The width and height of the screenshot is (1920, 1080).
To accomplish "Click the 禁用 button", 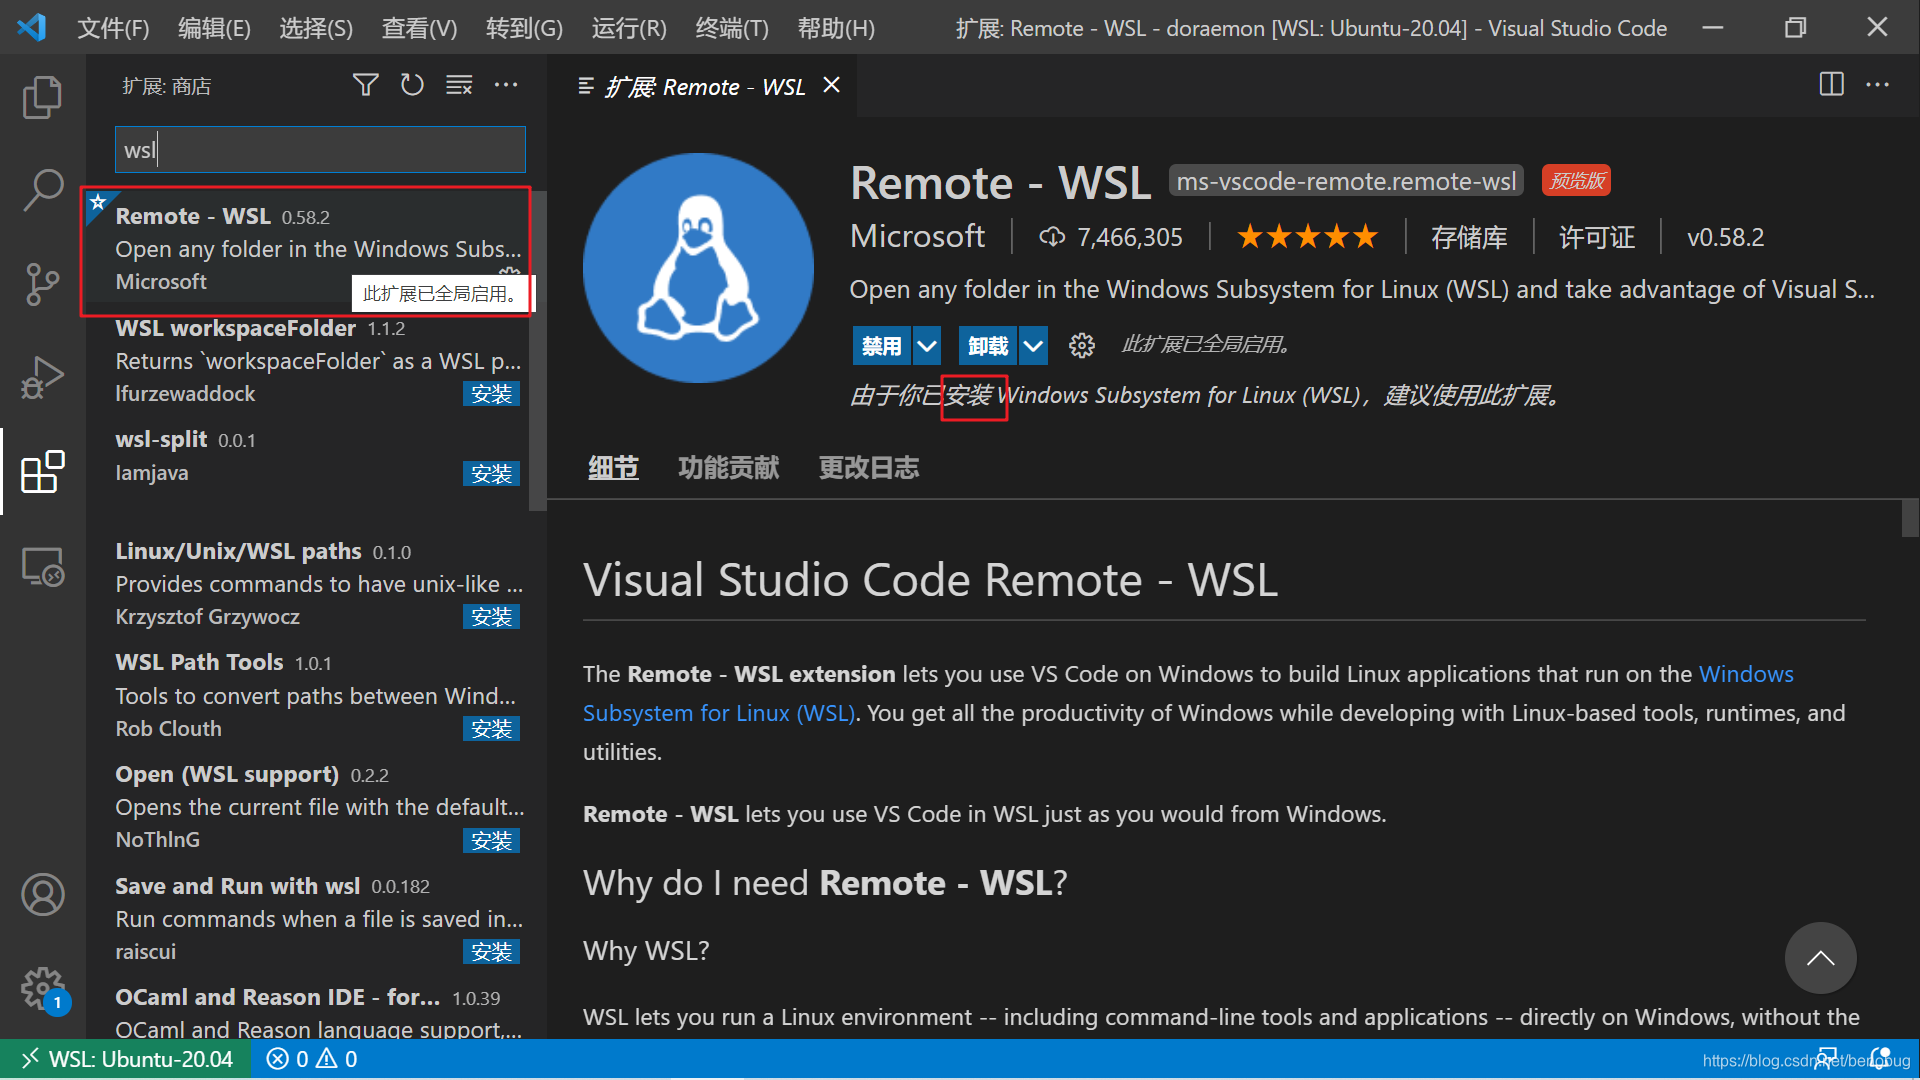I will pyautogui.click(x=882, y=346).
